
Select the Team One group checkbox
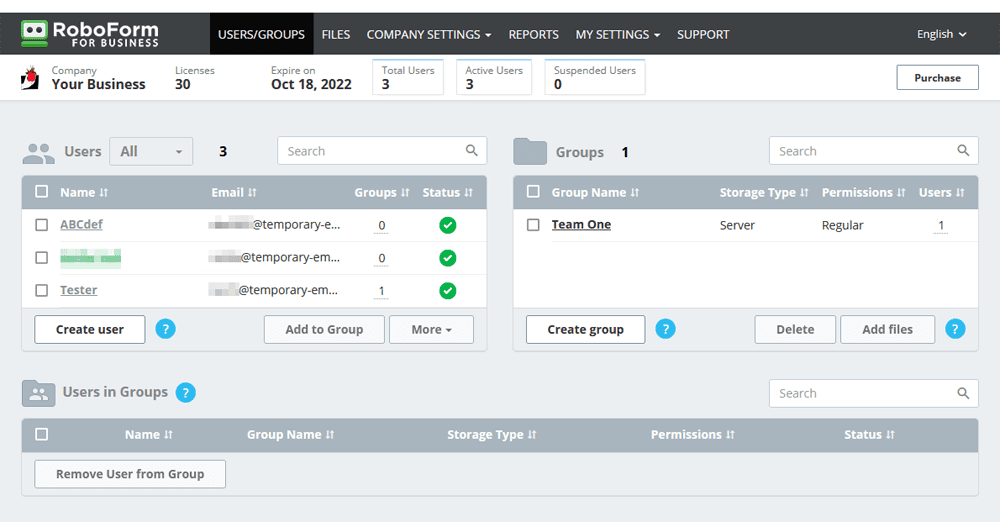[533, 225]
